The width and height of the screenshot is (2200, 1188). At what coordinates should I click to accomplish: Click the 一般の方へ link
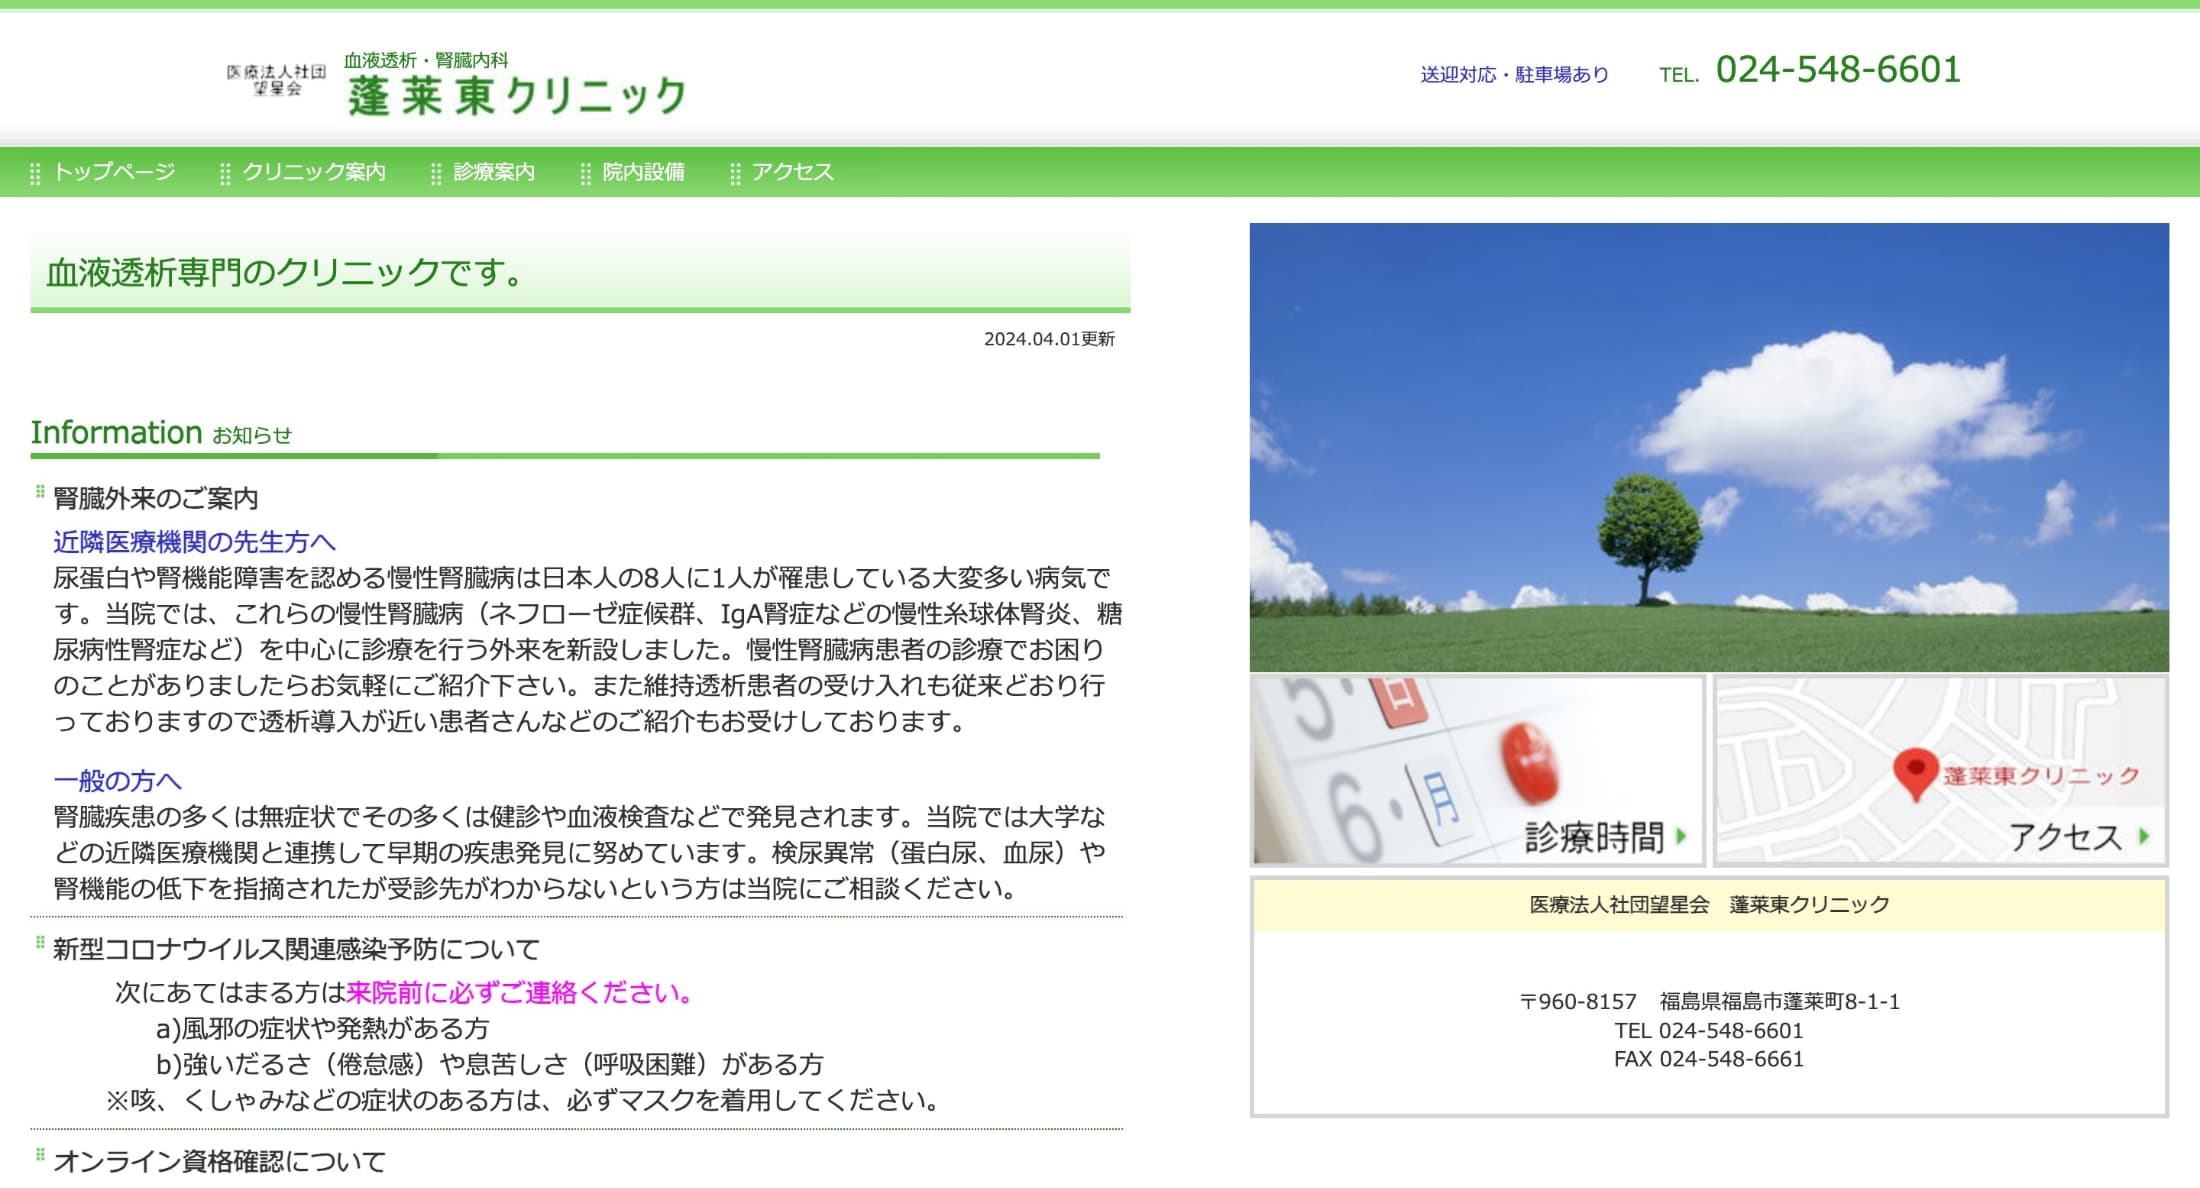[x=116, y=781]
